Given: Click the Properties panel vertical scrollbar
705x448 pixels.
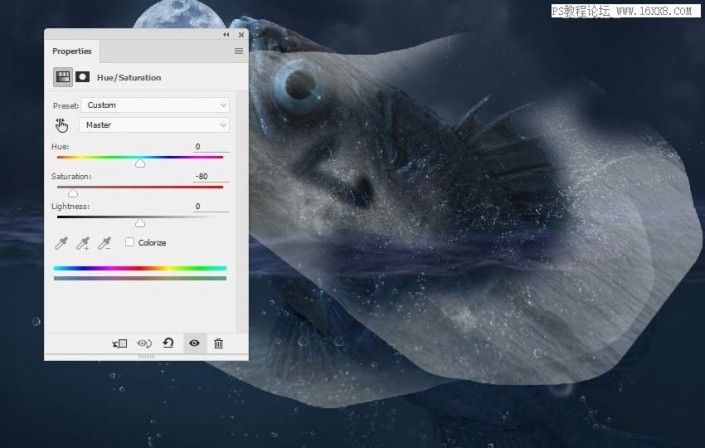Looking at the screenshot, I should click(x=241, y=211).
